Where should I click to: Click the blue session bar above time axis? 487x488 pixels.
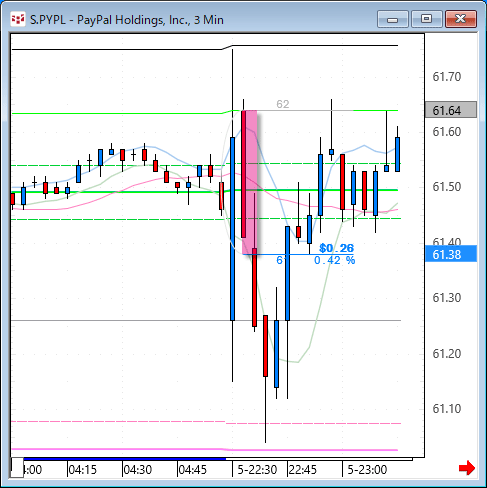[125, 459]
